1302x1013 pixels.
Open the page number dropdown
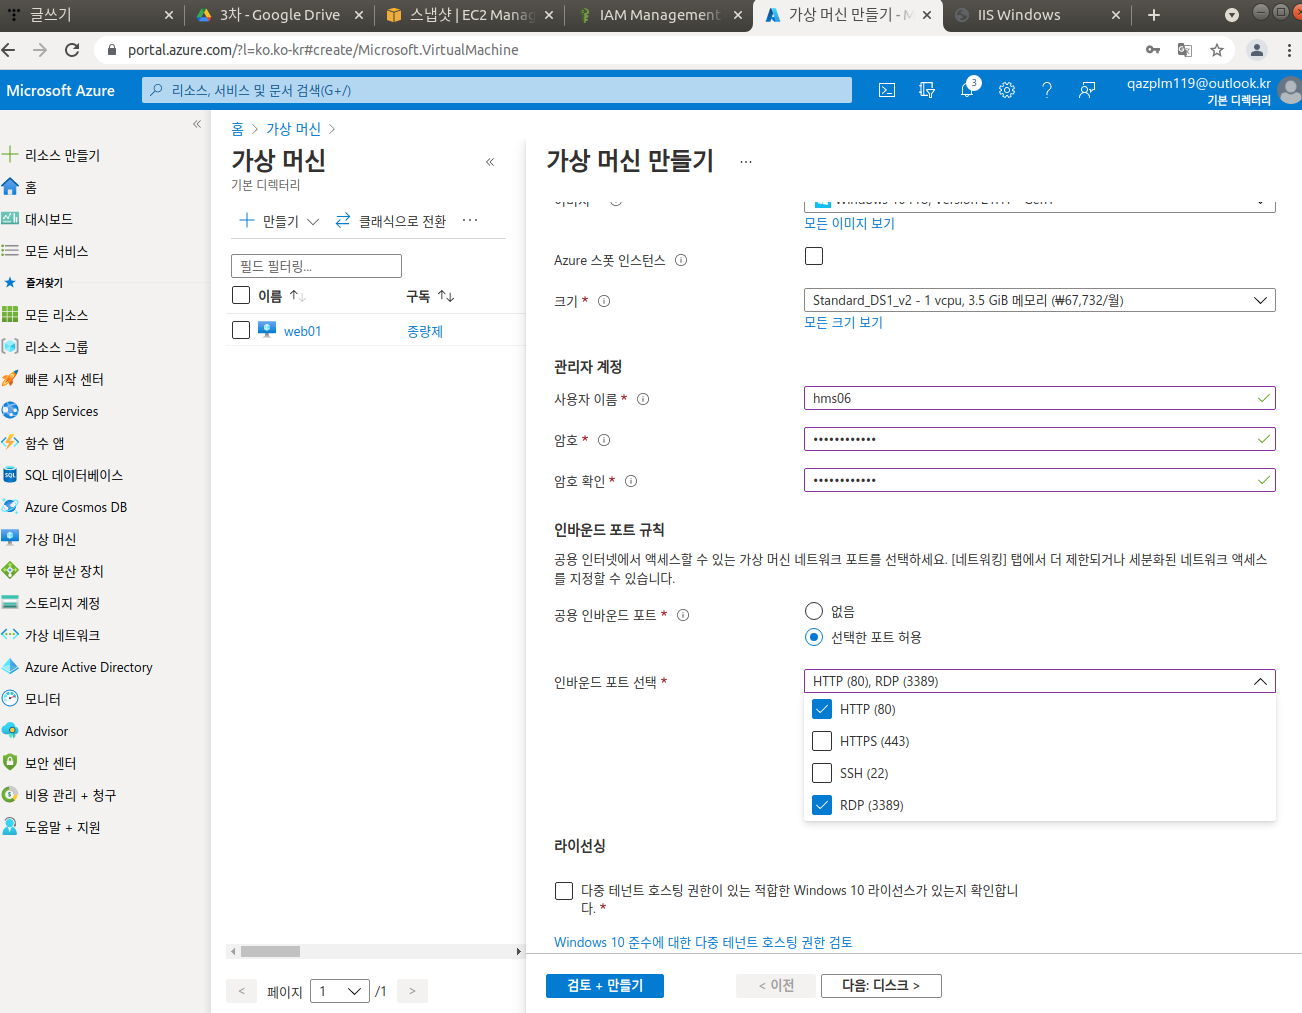(x=340, y=991)
